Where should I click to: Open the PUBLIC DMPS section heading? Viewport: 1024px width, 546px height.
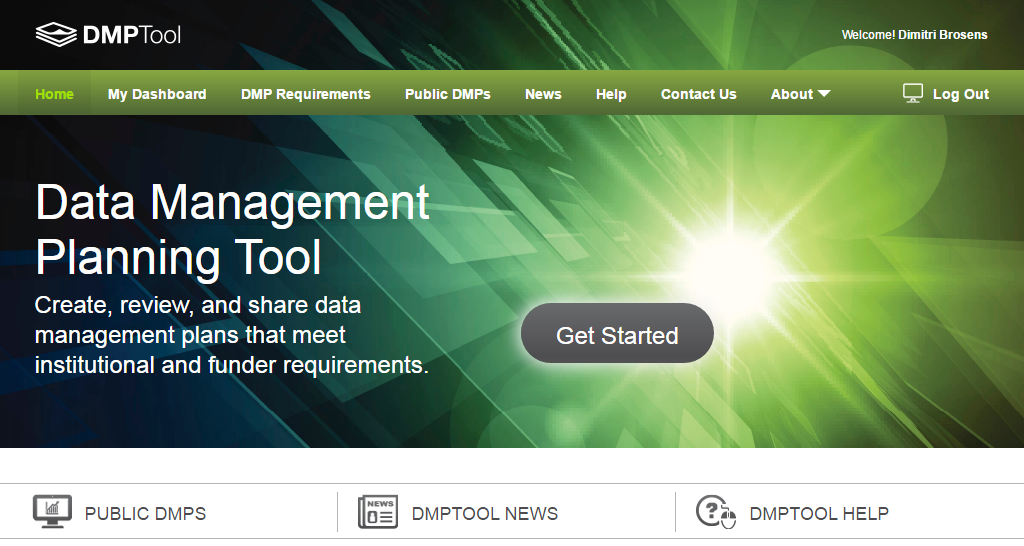(145, 514)
